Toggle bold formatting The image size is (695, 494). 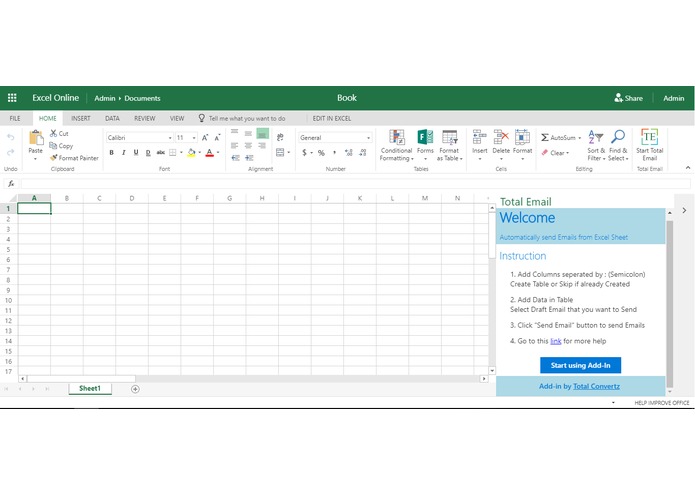coord(111,152)
